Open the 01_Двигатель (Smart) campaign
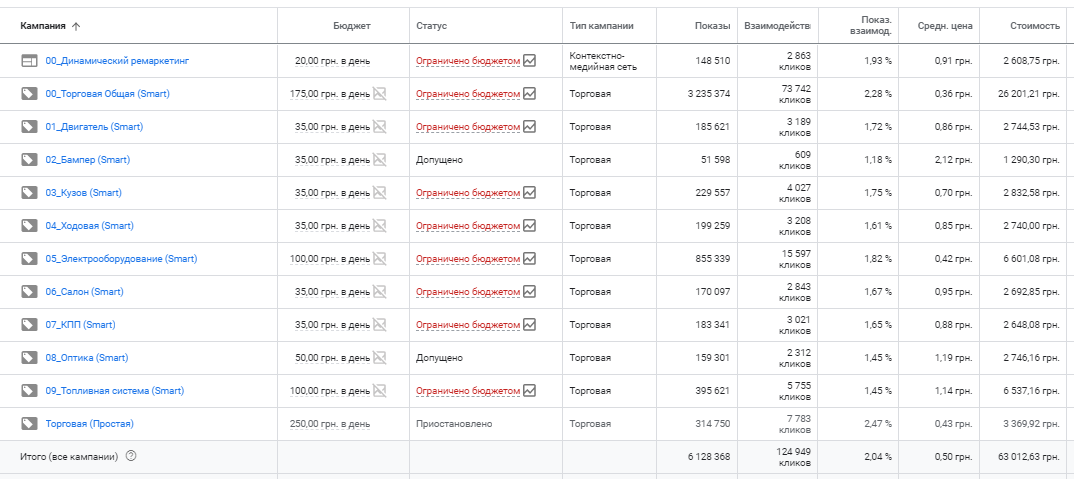Image resolution: width=1074 pixels, height=479 pixels. 95,127
